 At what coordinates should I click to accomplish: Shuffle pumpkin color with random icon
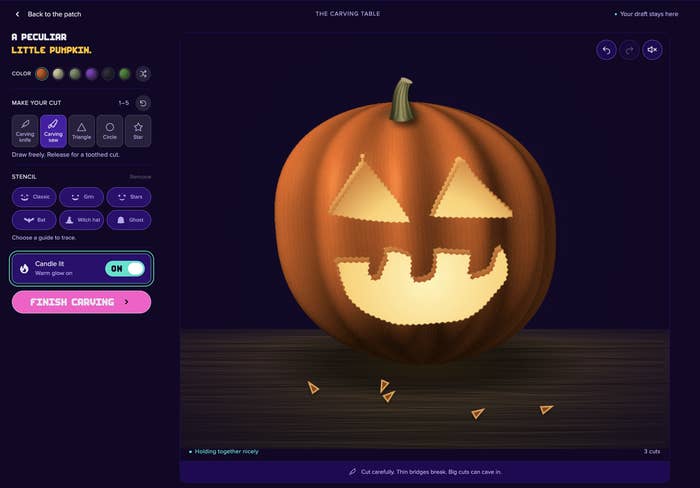143,74
